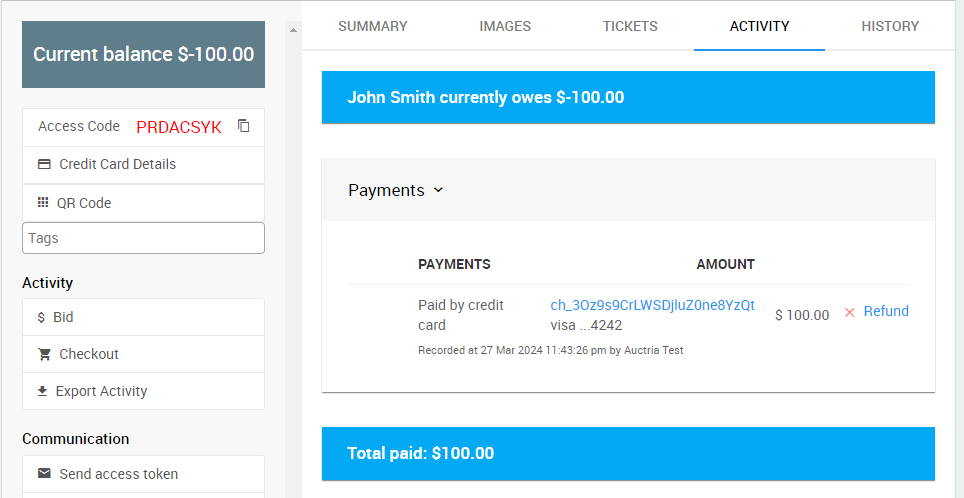Click the Credit Card Details button
The width and height of the screenshot is (964, 498).
tap(117, 164)
